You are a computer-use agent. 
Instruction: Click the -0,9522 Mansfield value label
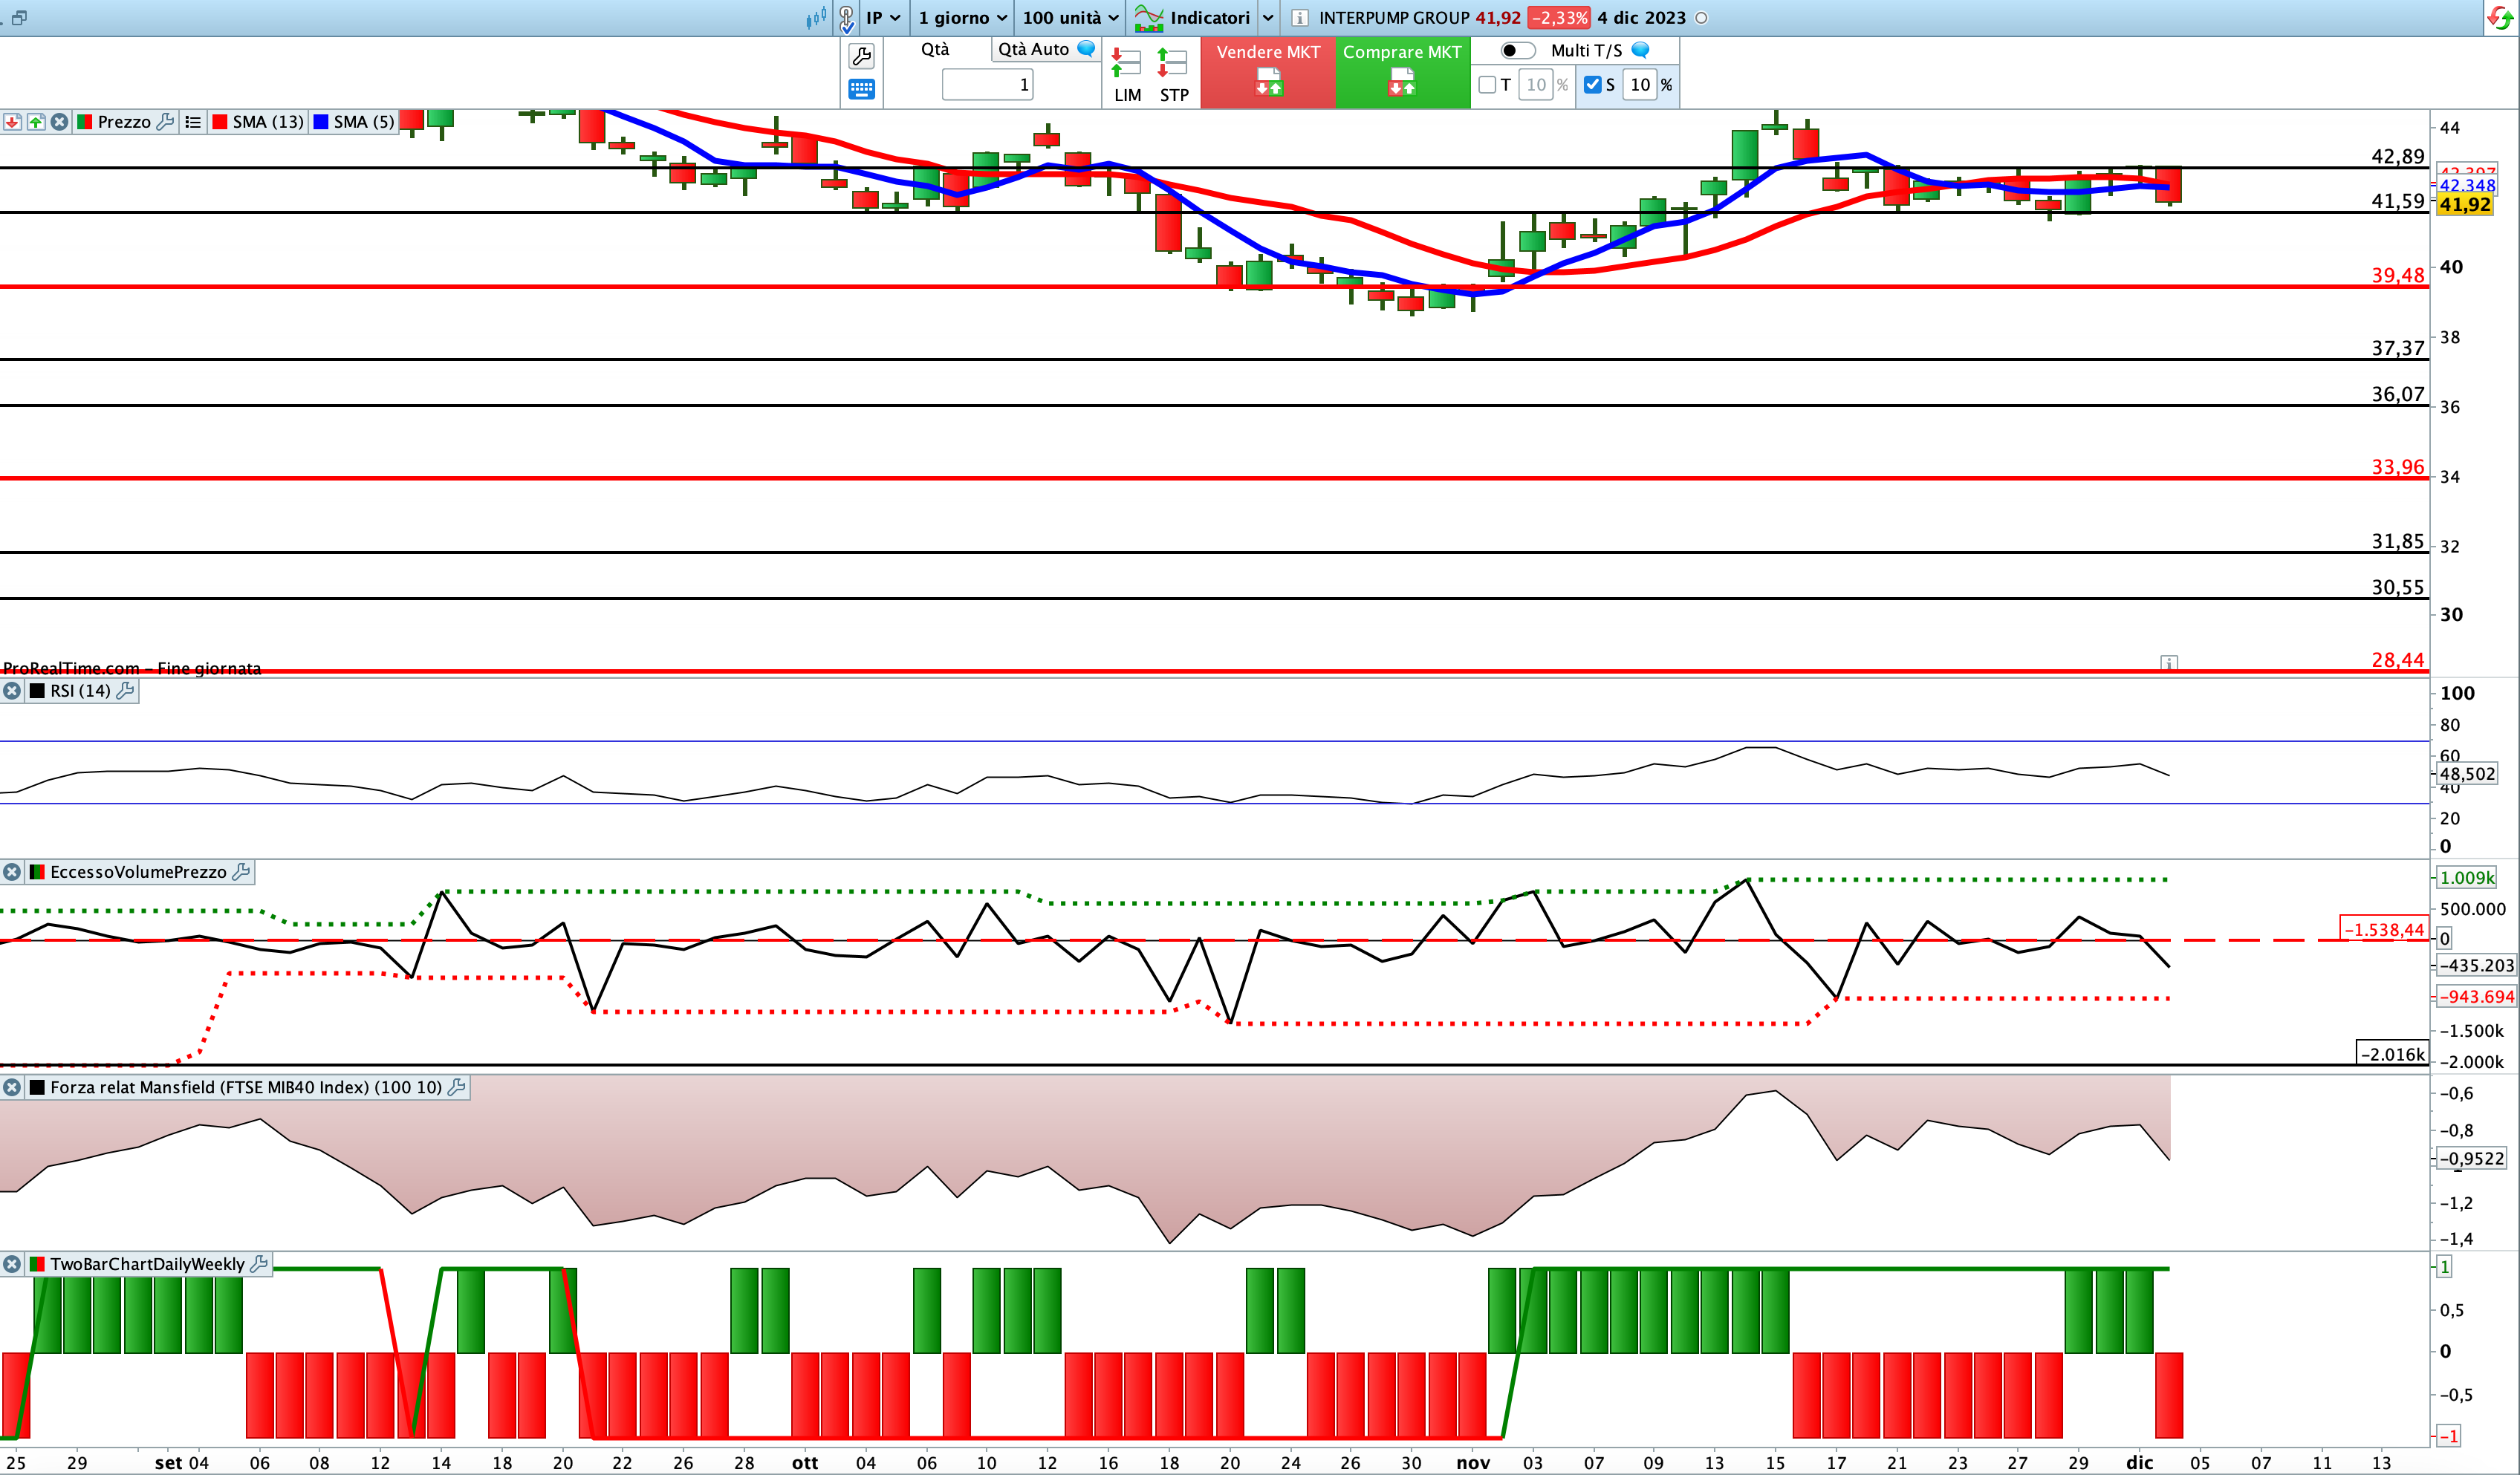(x=2471, y=1159)
